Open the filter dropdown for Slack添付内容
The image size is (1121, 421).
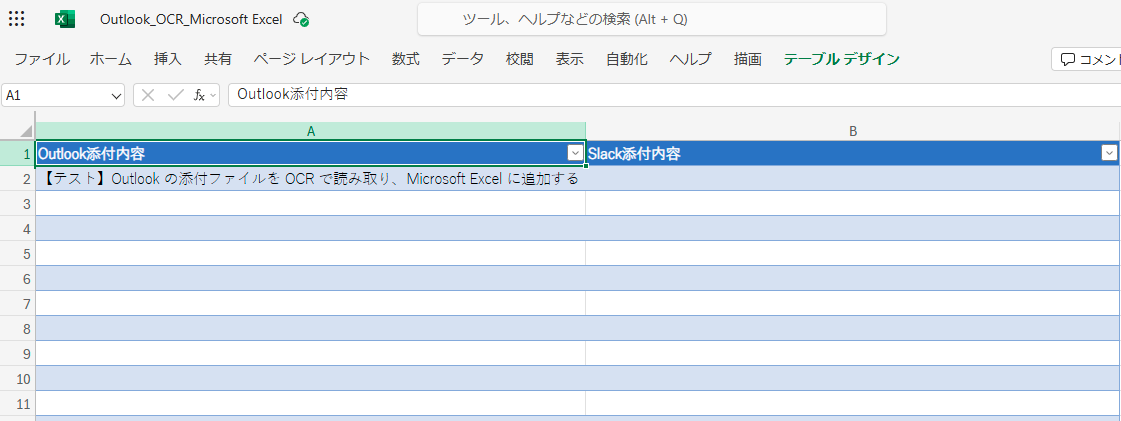tap(1109, 152)
